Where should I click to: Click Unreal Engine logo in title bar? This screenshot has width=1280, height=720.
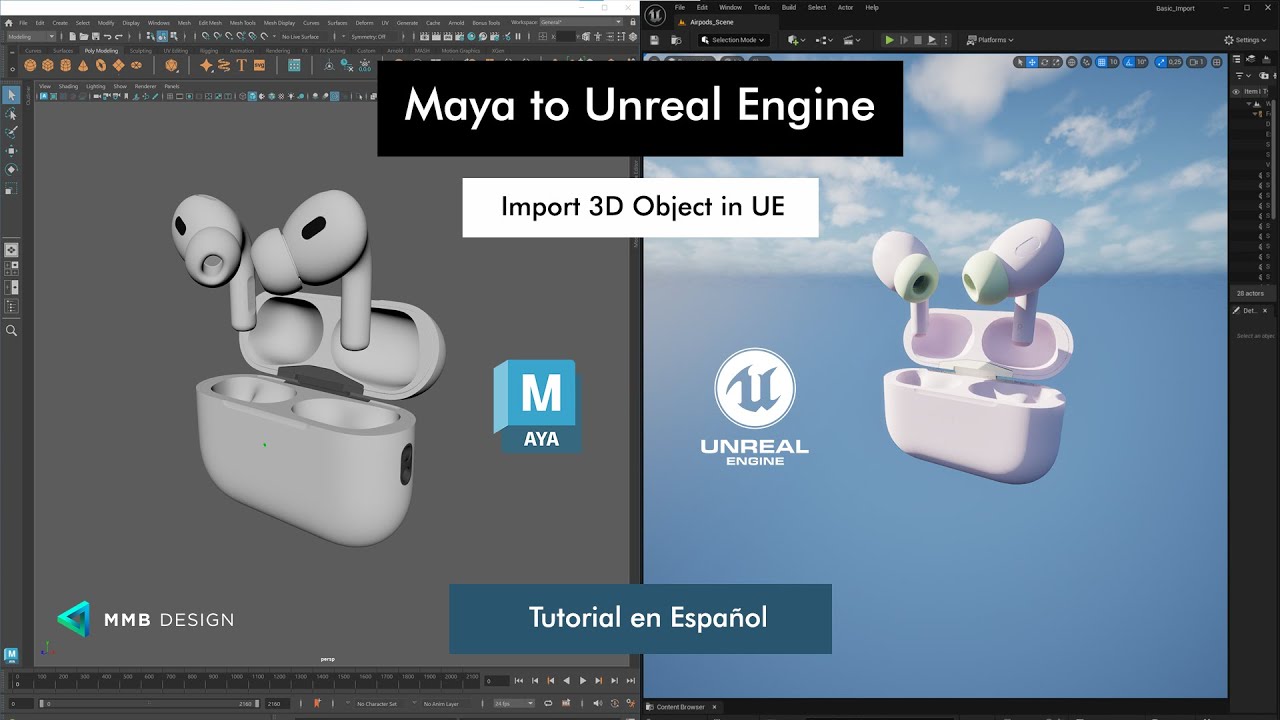tap(655, 14)
